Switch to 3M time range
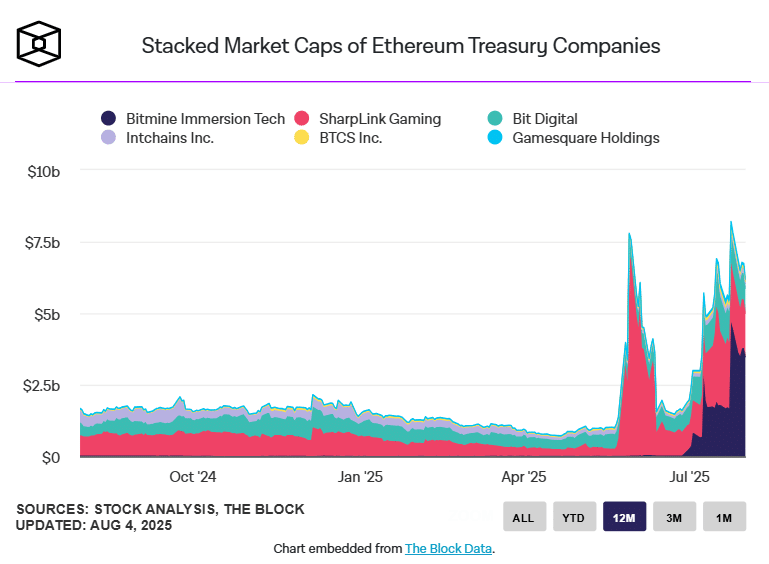Screen dimensions: 769x564 coord(675,517)
